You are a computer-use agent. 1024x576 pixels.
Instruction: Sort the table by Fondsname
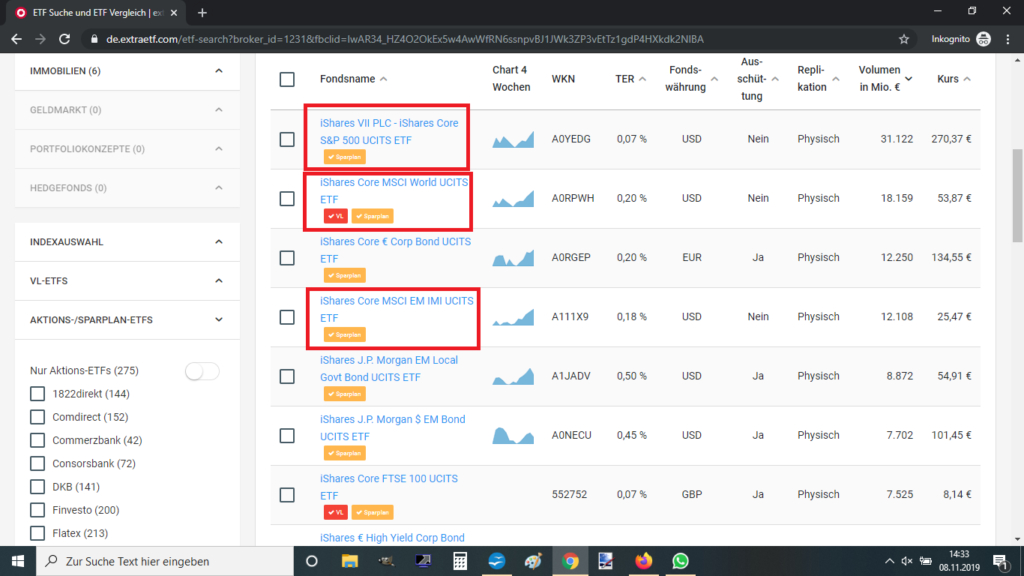pyautogui.click(x=353, y=79)
